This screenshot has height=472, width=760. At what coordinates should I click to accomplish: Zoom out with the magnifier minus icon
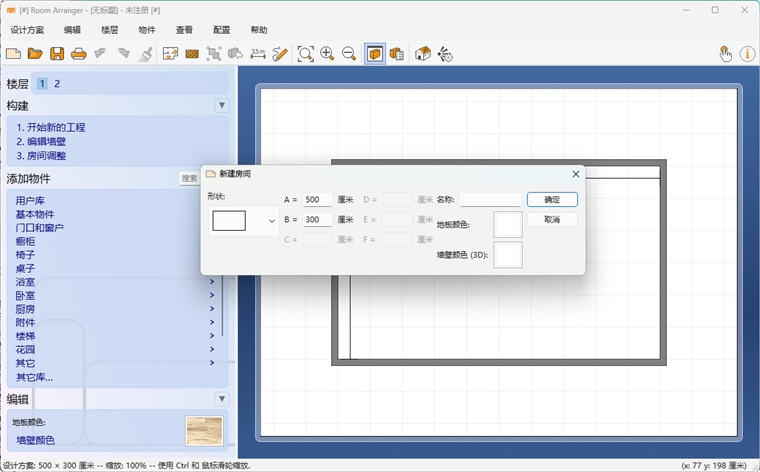tap(349, 54)
